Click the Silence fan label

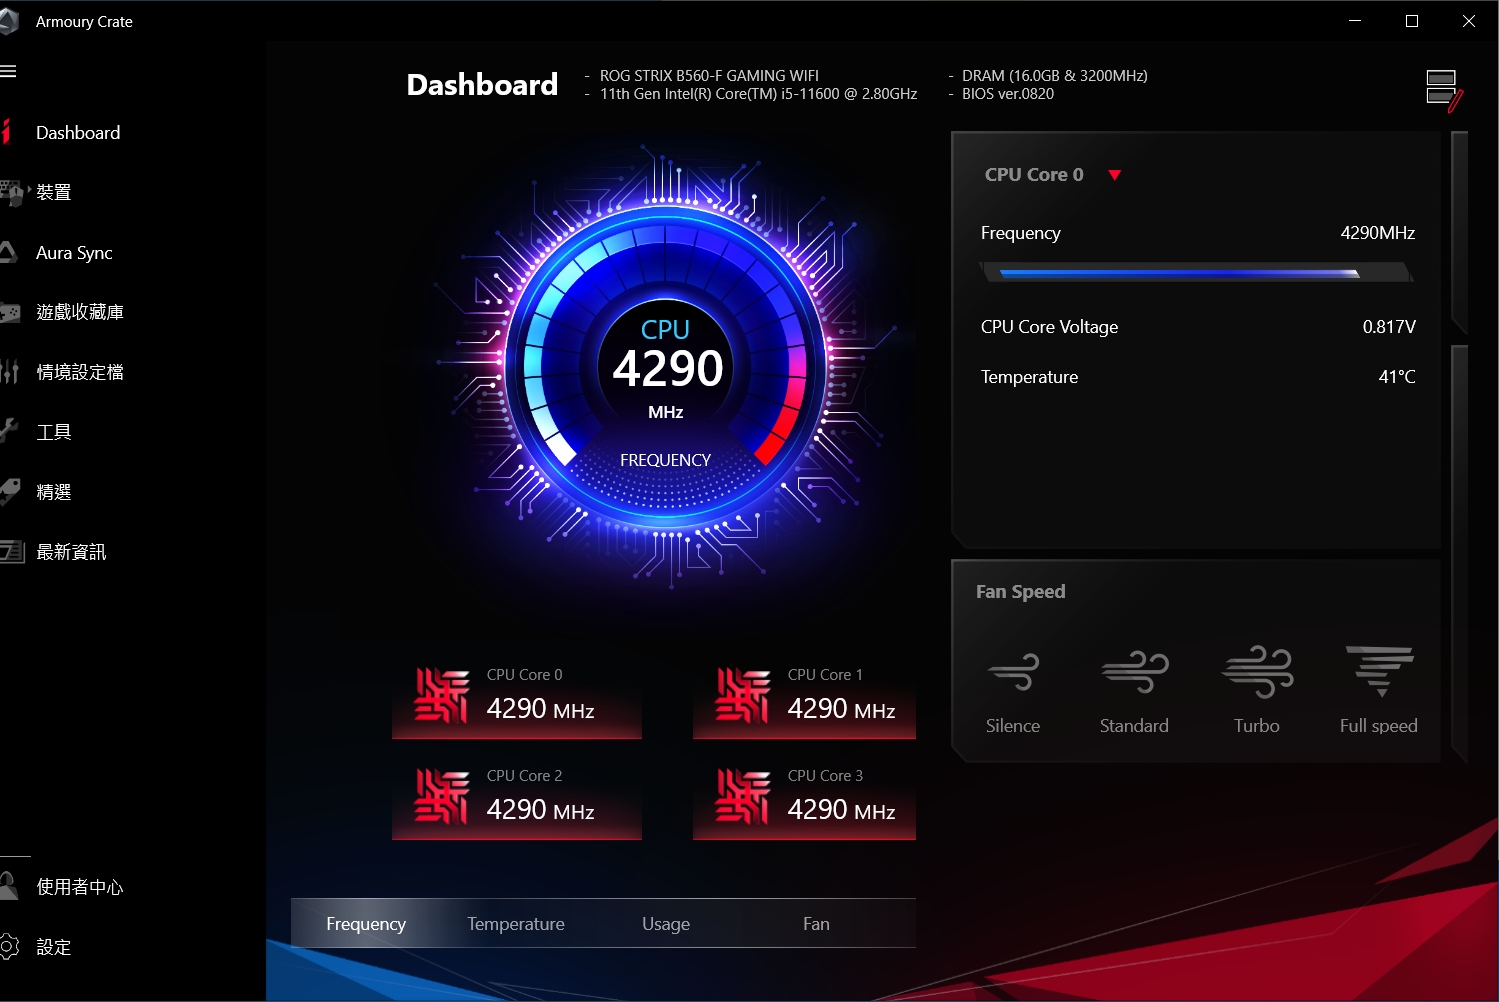click(x=1013, y=726)
